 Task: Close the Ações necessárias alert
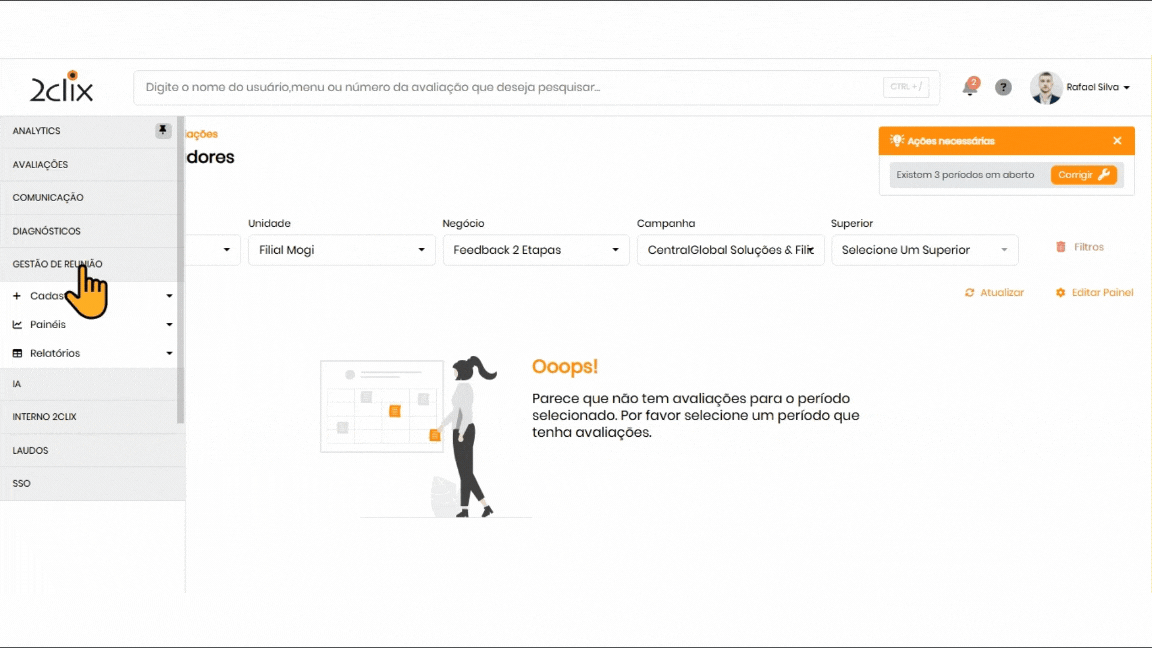point(1117,141)
